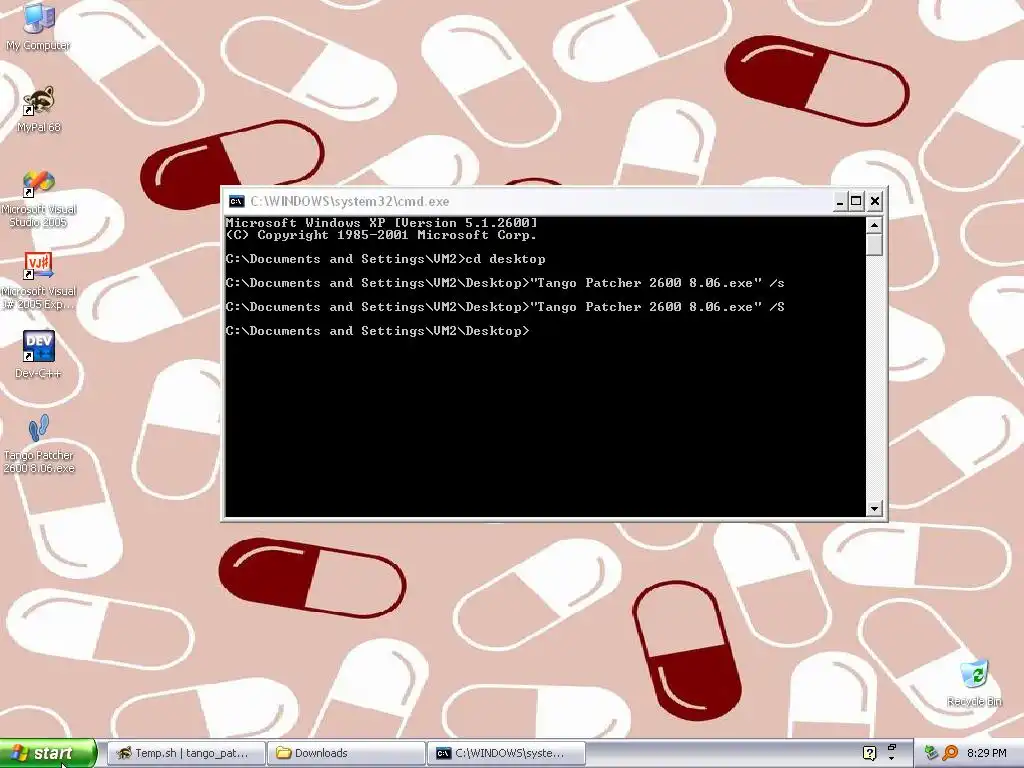This screenshot has height=768, width=1024.
Task: Click the Safely Remove Hardware tray icon
Action: [932, 753]
